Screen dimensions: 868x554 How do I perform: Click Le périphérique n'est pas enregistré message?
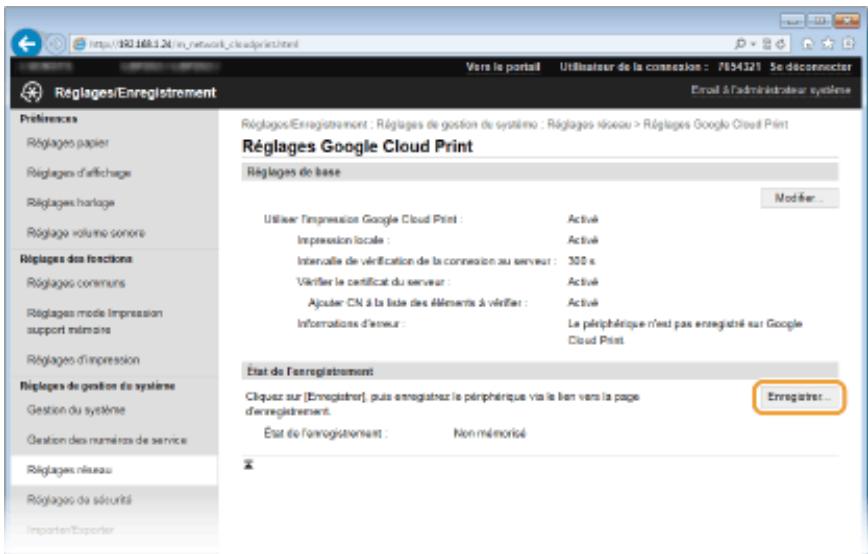[x=685, y=332]
